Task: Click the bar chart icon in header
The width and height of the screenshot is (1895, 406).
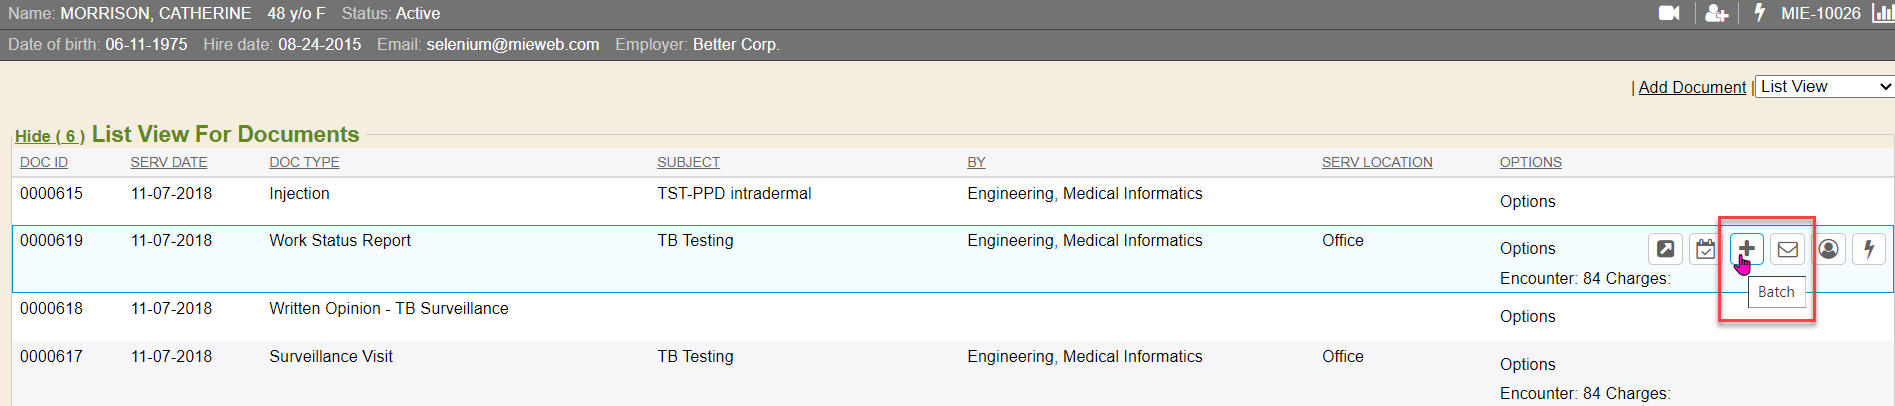Action: pyautogui.click(x=1882, y=13)
